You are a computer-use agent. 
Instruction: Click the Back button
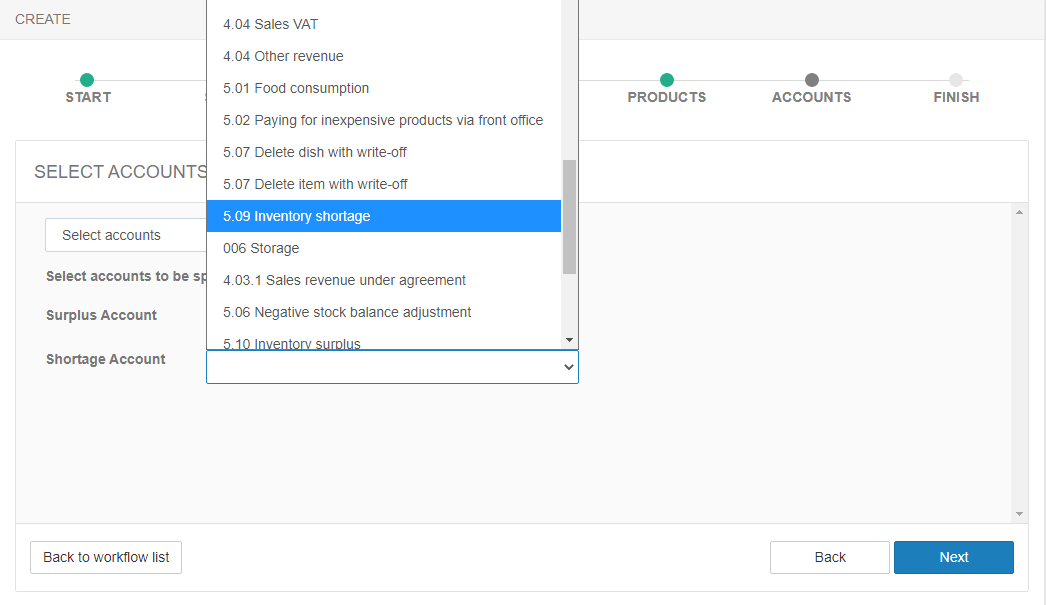point(829,557)
